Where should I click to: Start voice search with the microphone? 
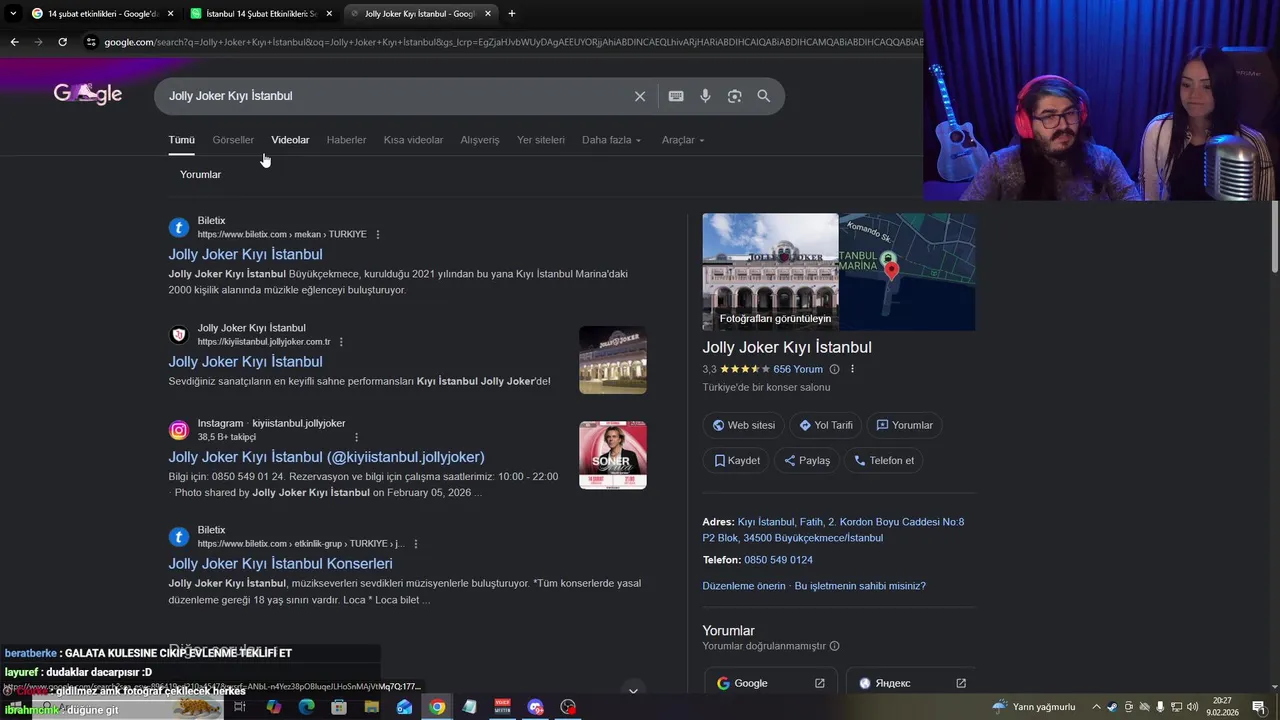705,96
